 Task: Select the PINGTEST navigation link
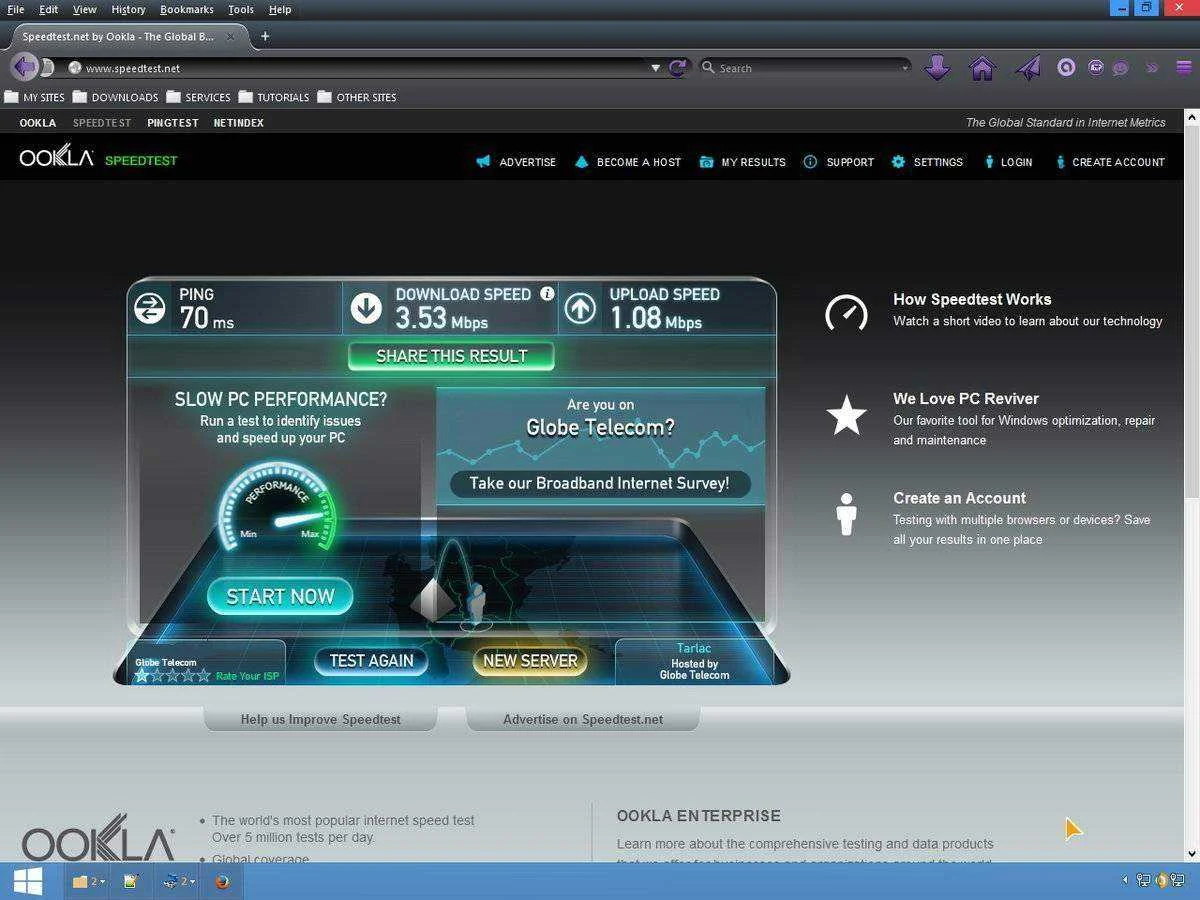tap(173, 123)
